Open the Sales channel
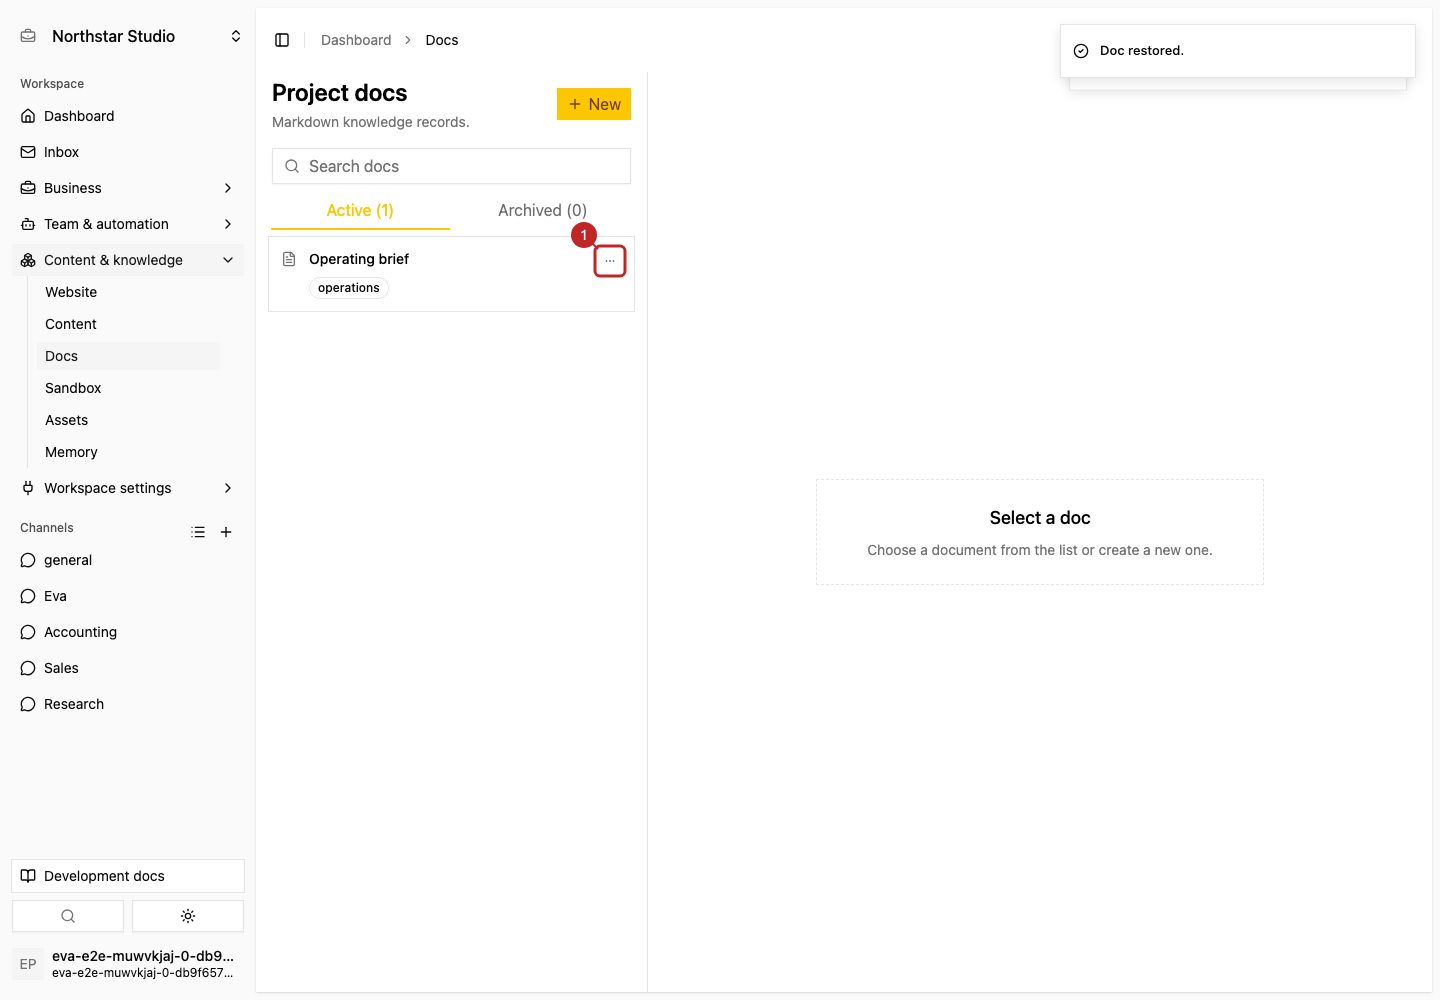The width and height of the screenshot is (1440, 1000). (128, 668)
